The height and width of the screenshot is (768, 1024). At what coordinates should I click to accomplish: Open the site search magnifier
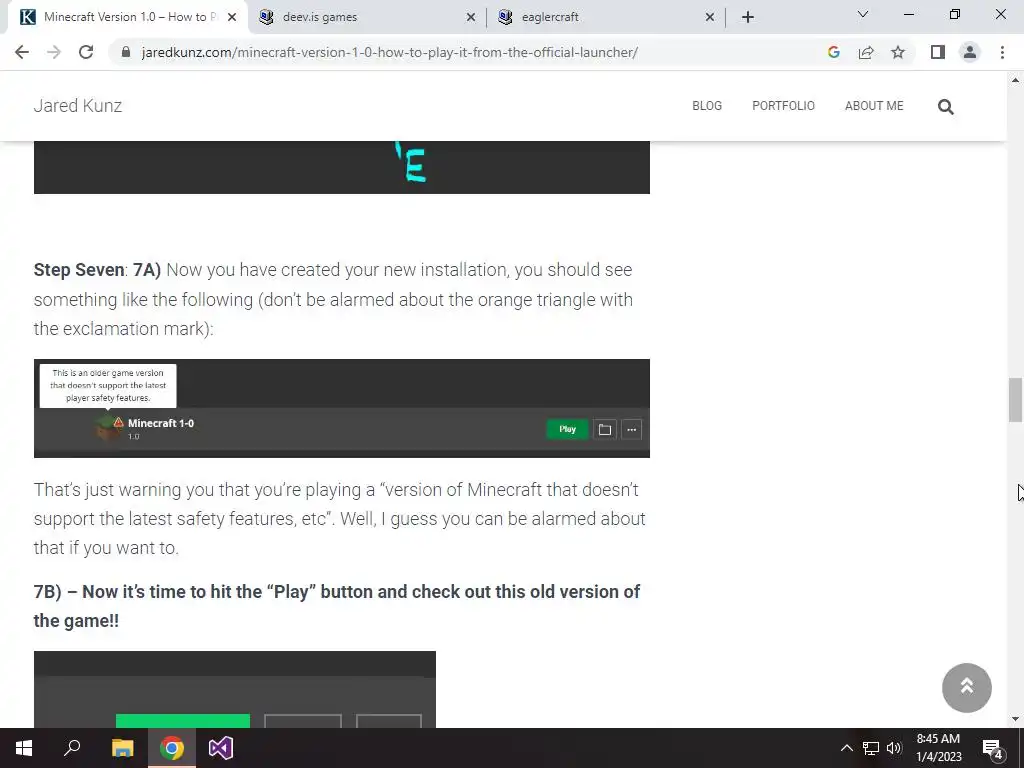[946, 106]
